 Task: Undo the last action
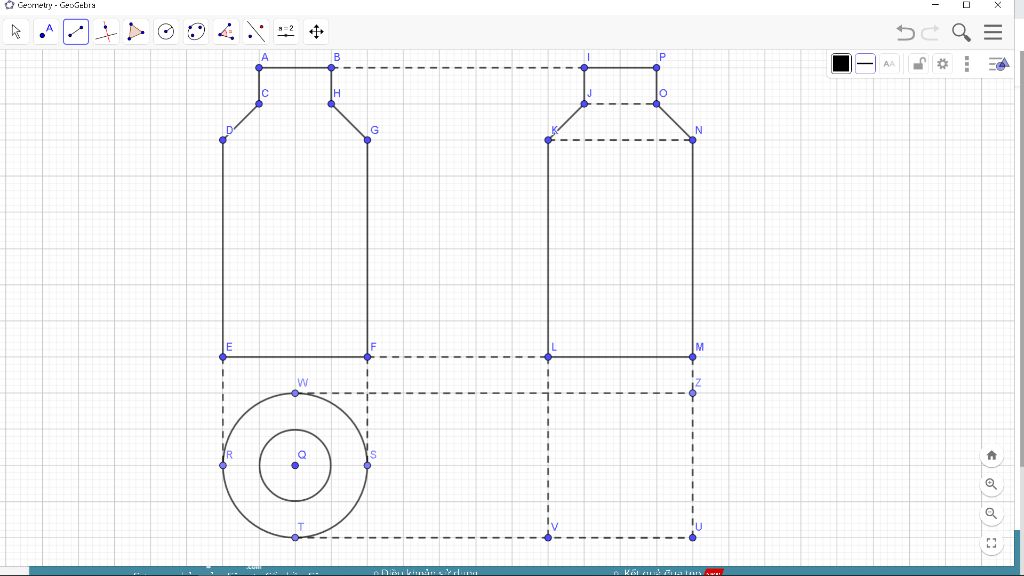point(905,32)
